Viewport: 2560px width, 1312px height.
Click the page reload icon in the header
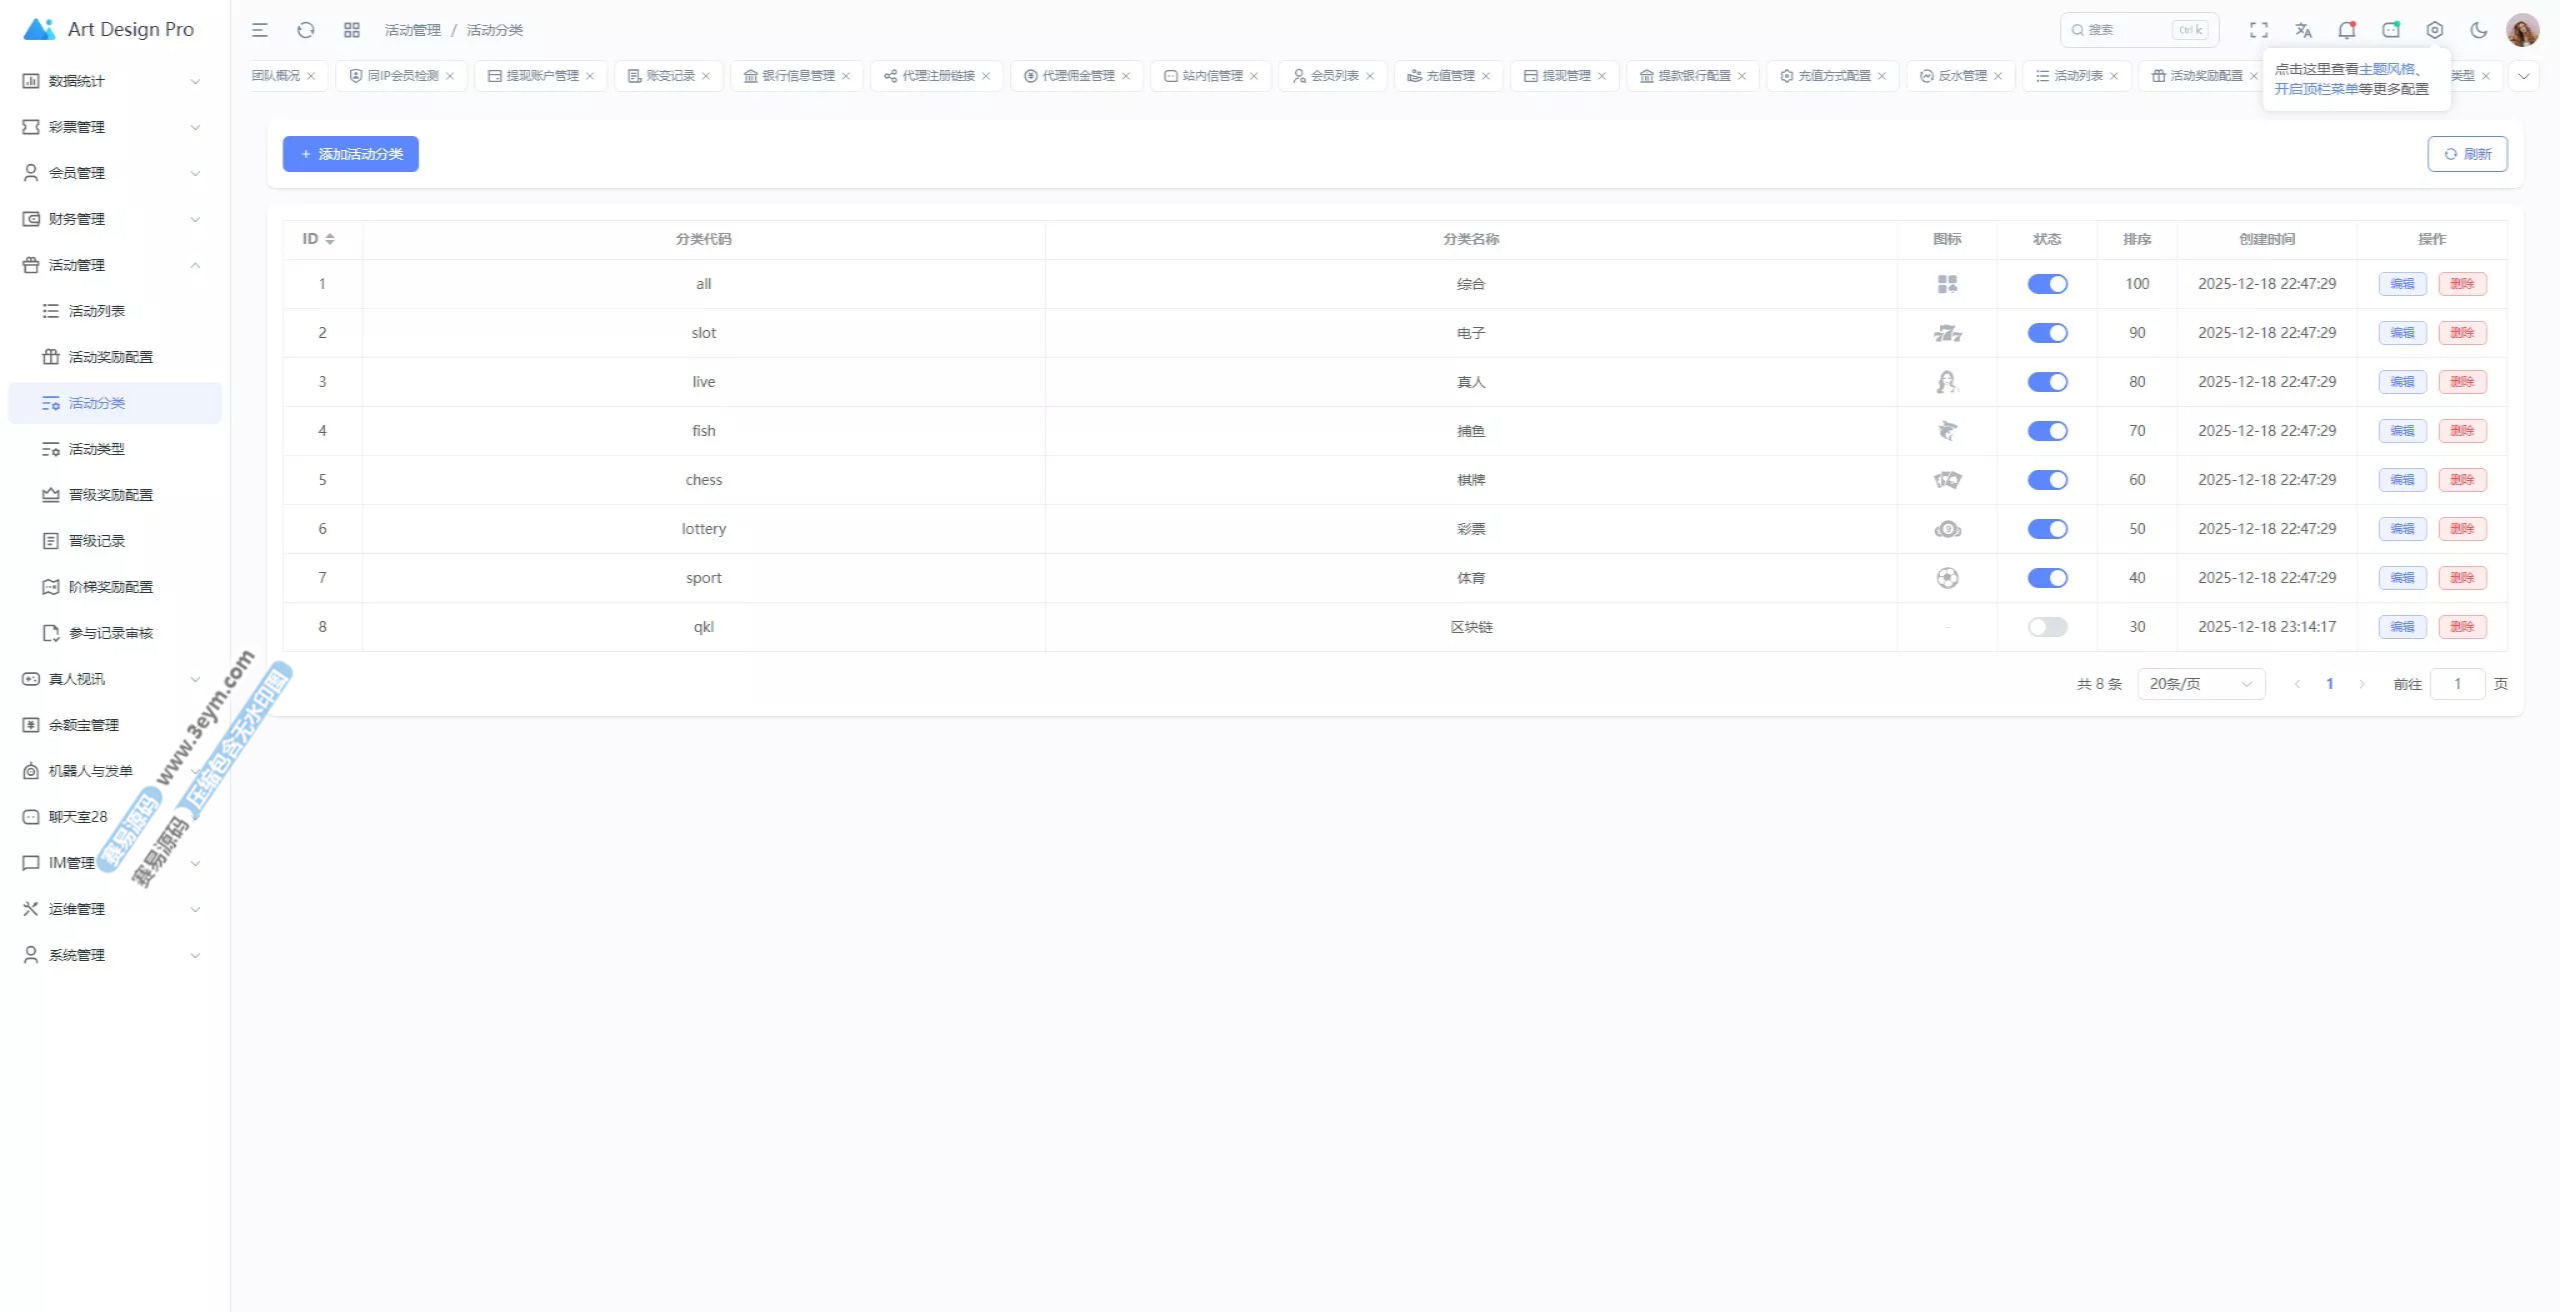click(306, 30)
